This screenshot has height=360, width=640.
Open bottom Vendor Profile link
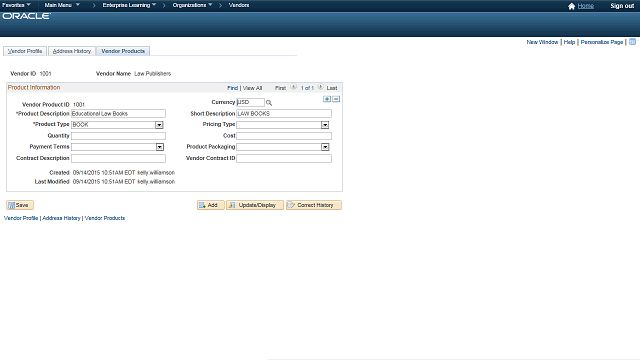coord(21,218)
